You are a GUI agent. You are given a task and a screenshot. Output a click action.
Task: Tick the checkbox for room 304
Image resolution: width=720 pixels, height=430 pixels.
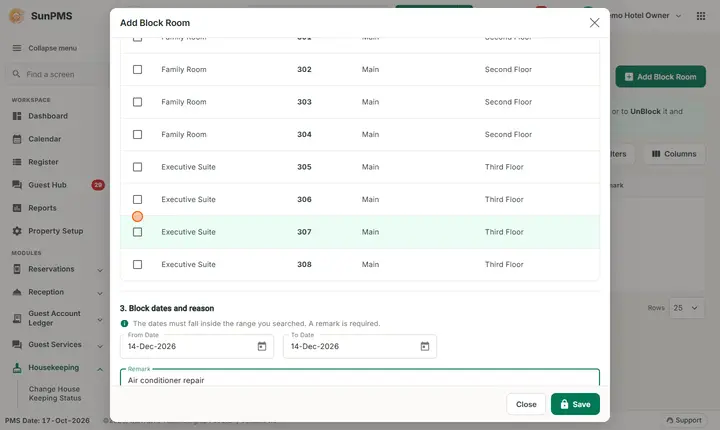click(x=137, y=134)
